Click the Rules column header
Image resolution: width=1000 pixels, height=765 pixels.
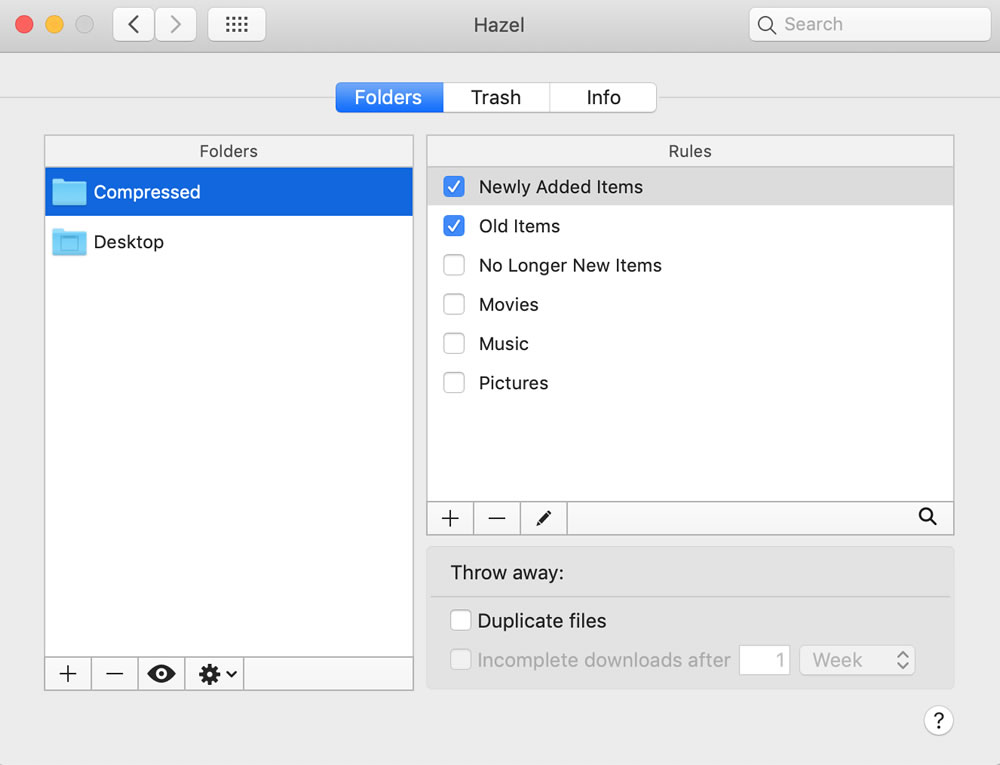point(690,151)
